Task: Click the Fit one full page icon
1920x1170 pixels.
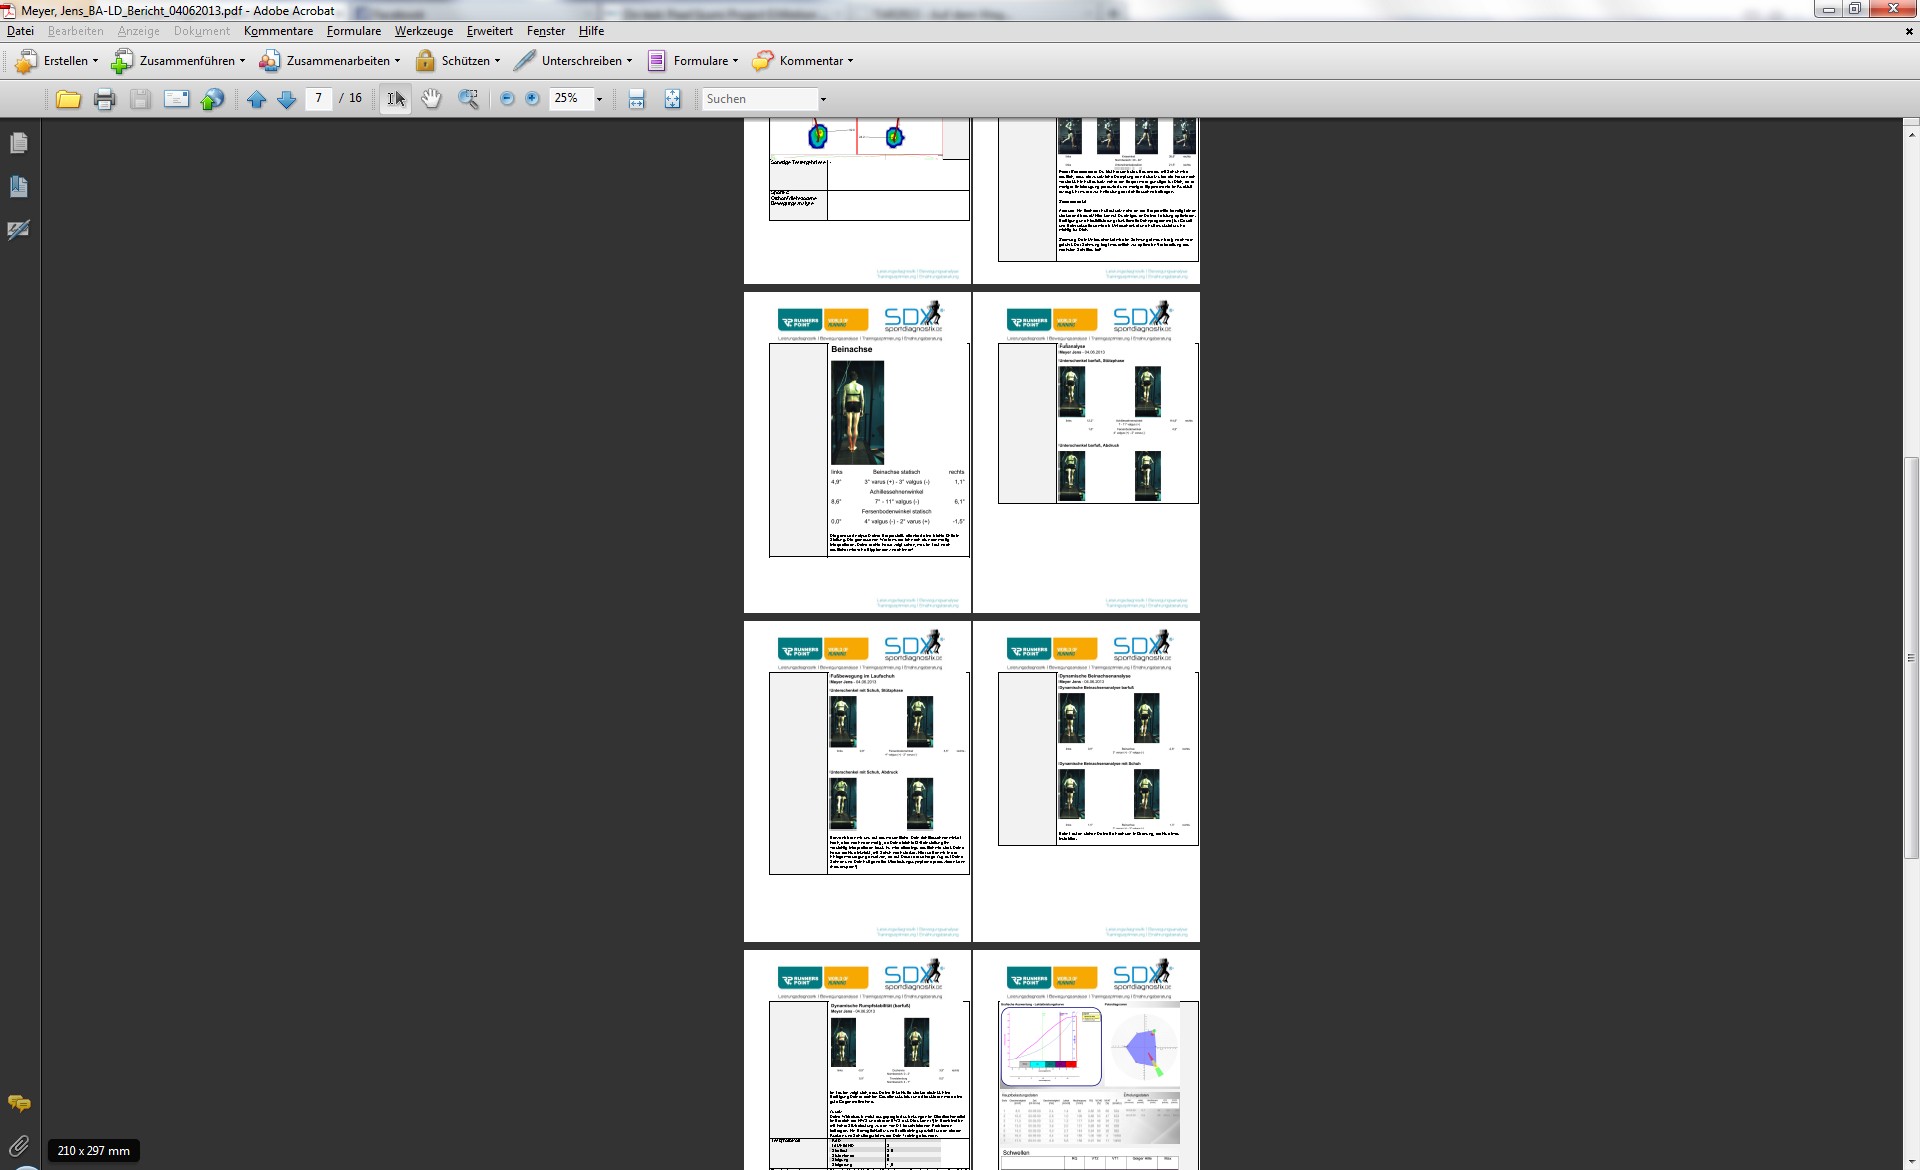Action: 672,99
